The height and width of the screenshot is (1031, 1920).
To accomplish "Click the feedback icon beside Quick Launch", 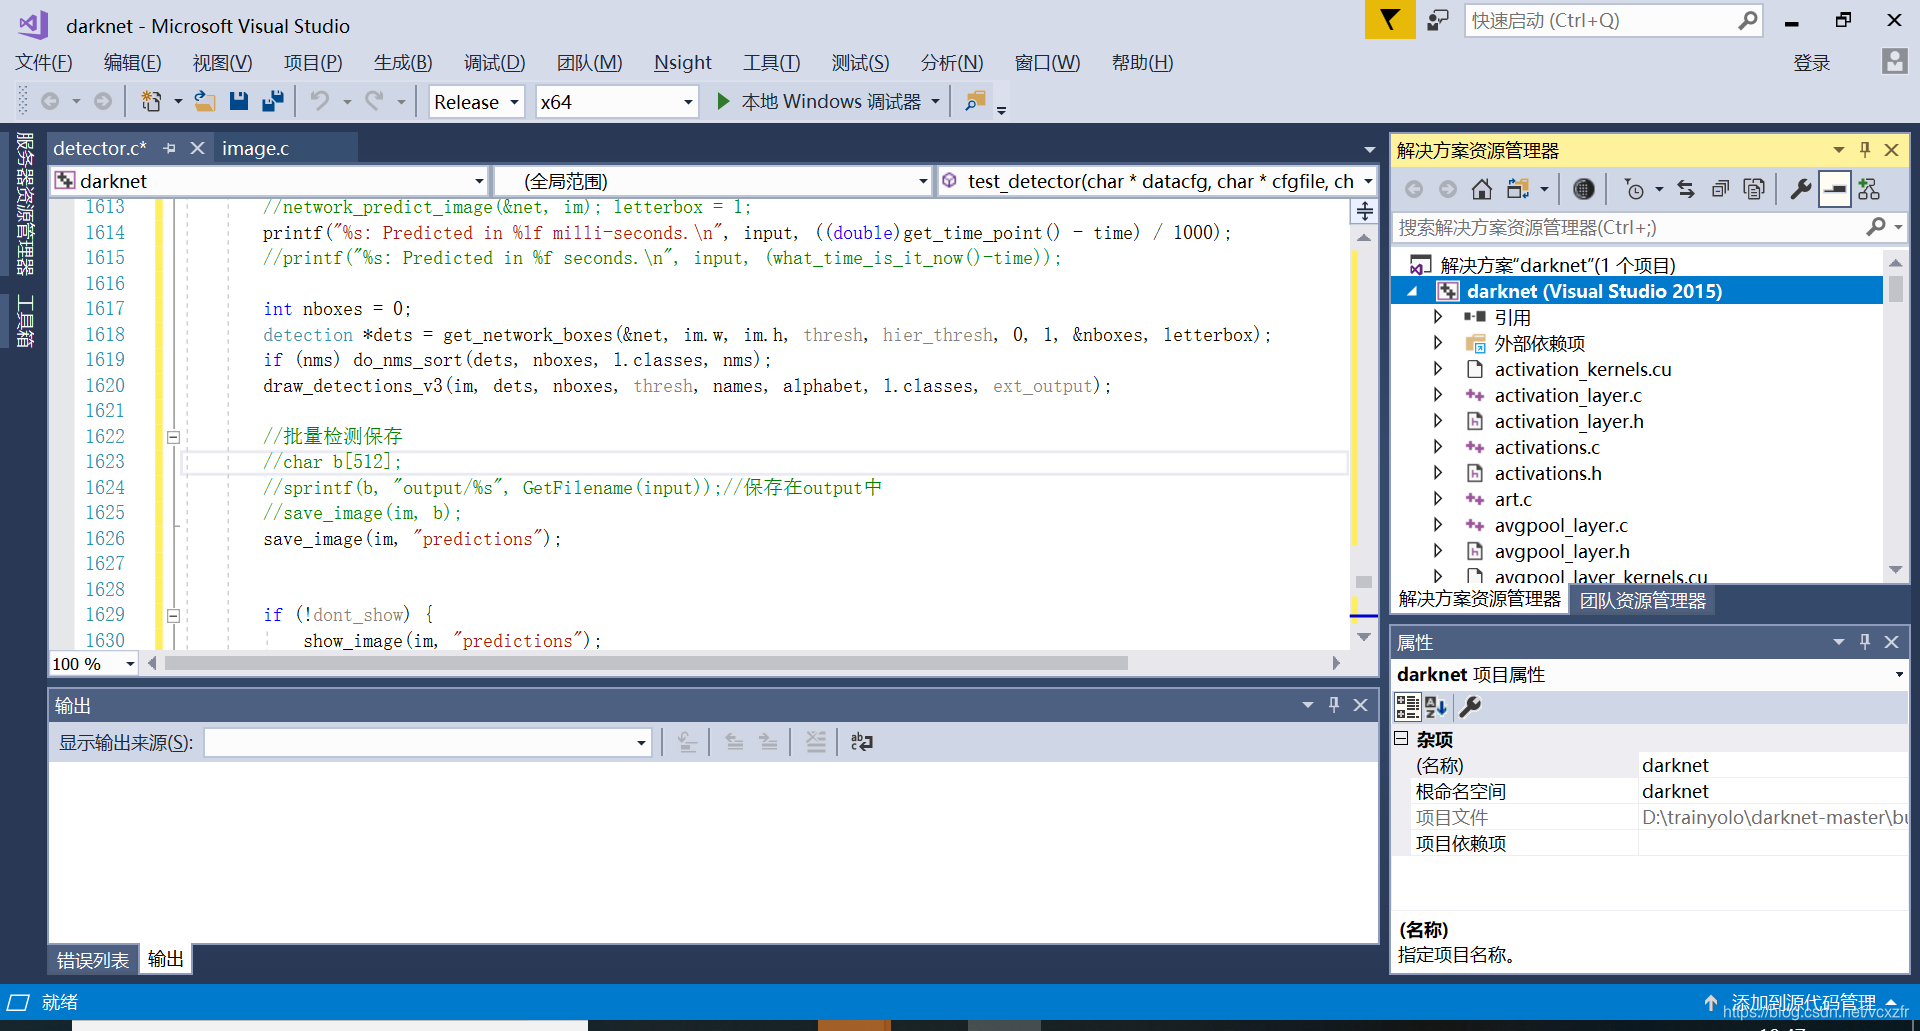I will point(1438,20).
